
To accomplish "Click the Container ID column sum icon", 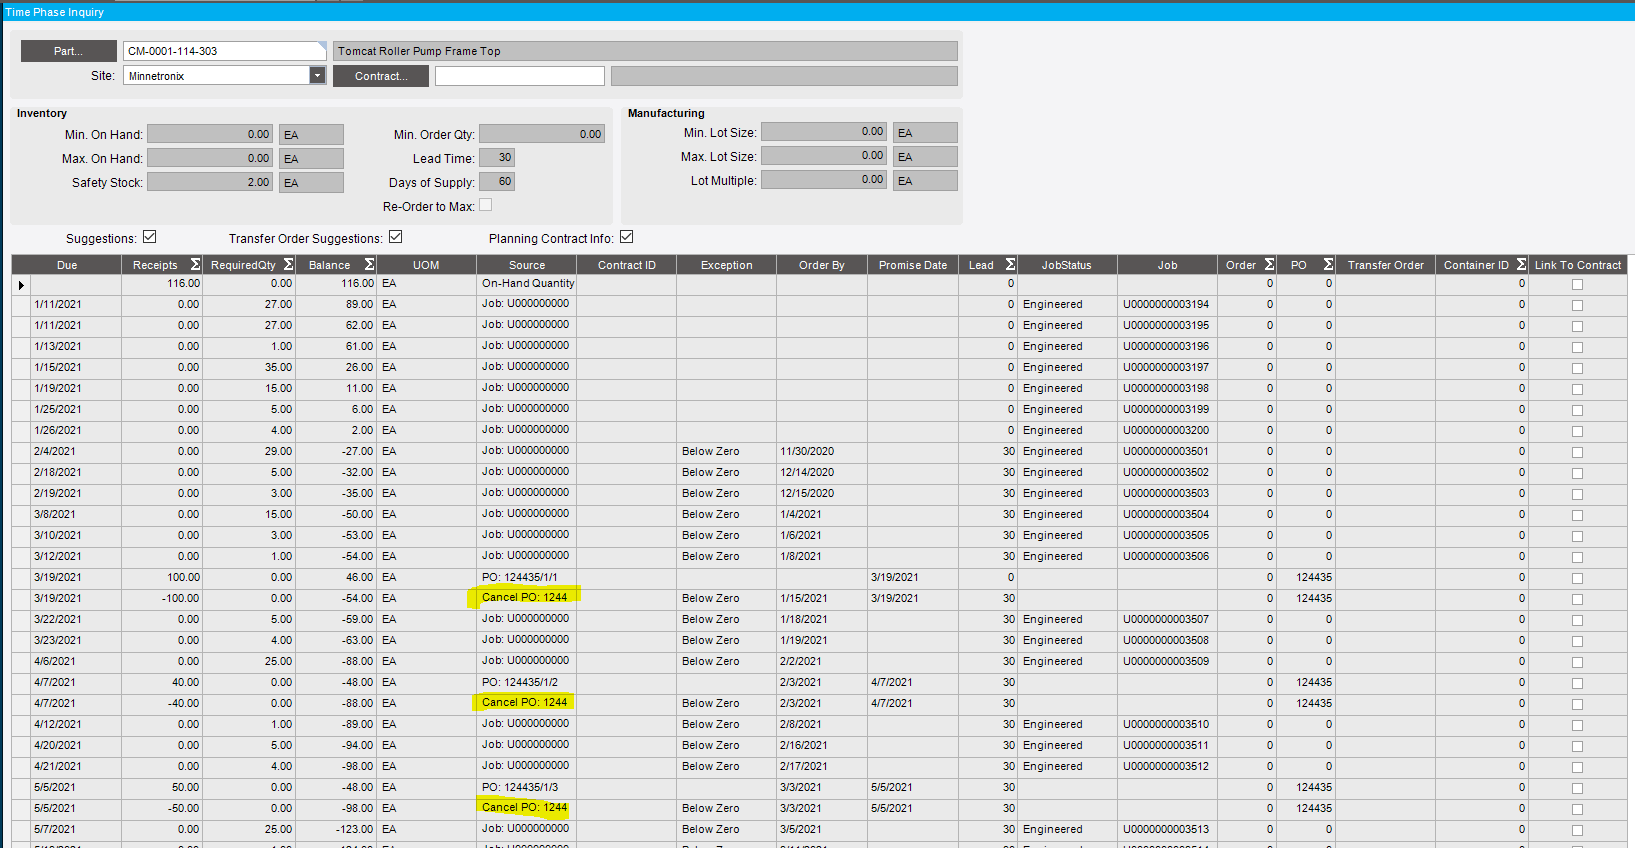I will click(x=1521, y=265).
